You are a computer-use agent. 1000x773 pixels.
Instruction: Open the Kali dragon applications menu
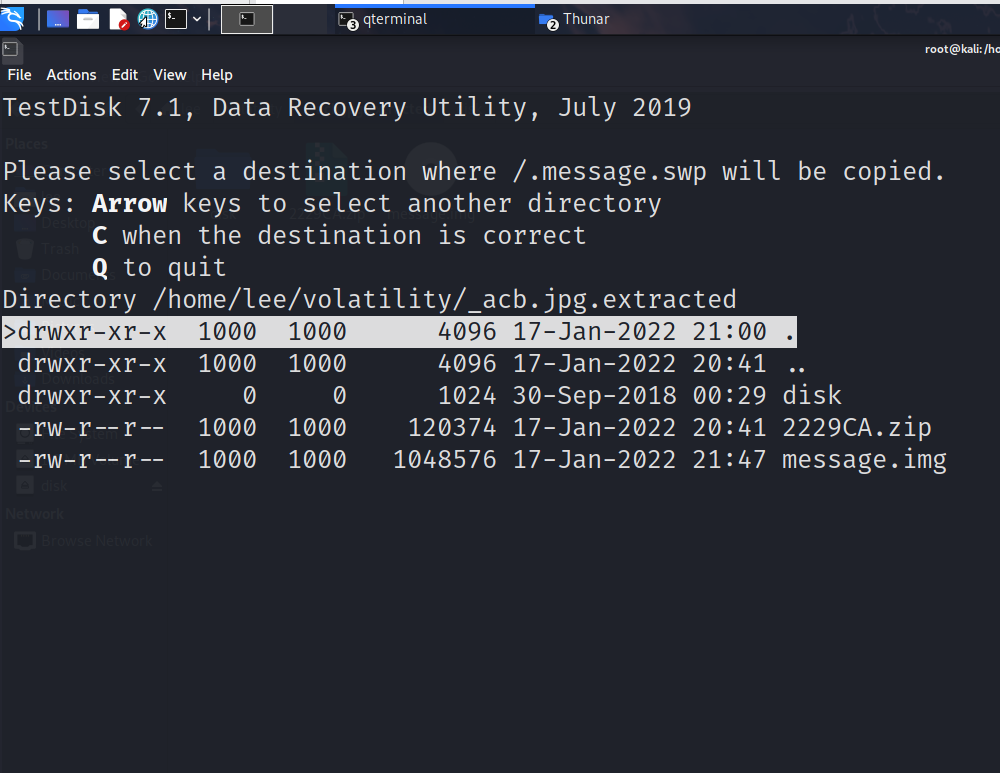tap(12, 18)
